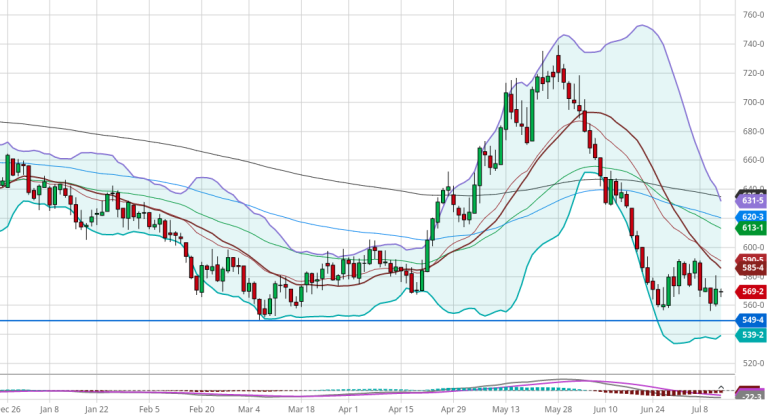Viewport: 768px width, 415px height.
Task: Click the May 28 date label
Action: pos(558,408)
